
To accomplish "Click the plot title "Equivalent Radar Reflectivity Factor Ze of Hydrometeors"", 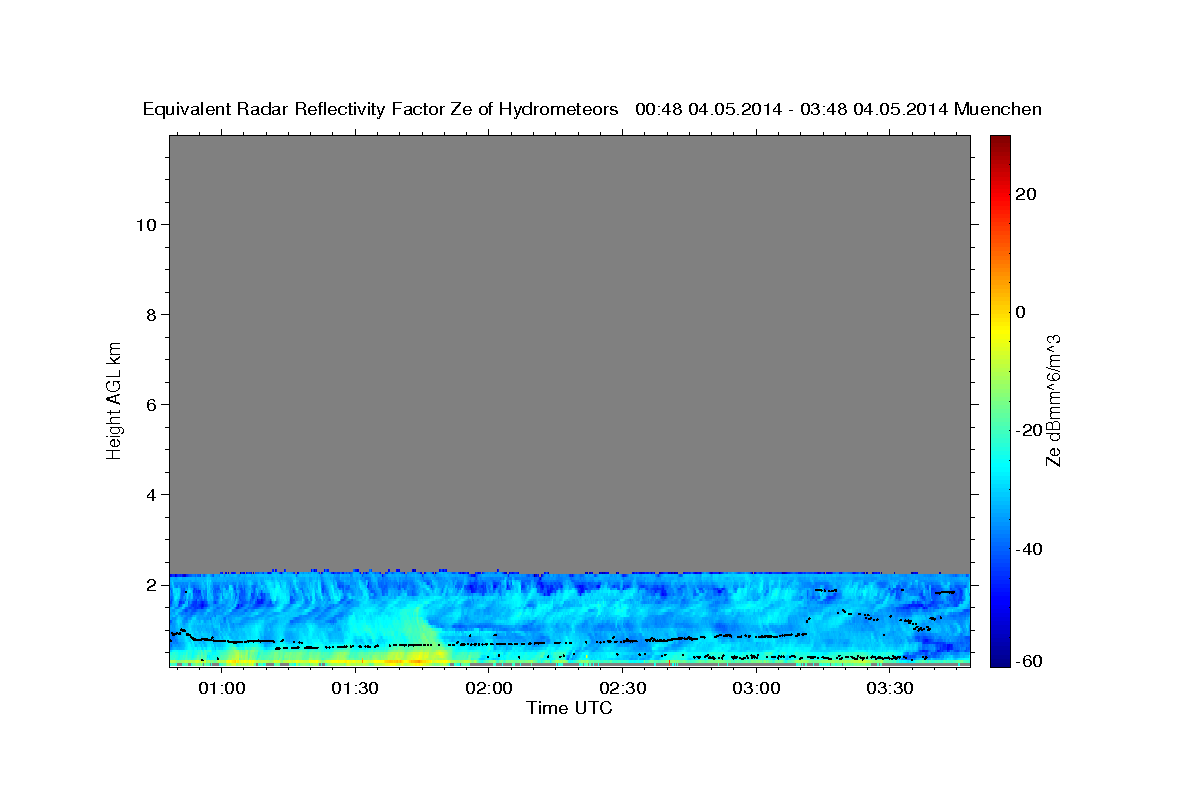I will [380, 110].
